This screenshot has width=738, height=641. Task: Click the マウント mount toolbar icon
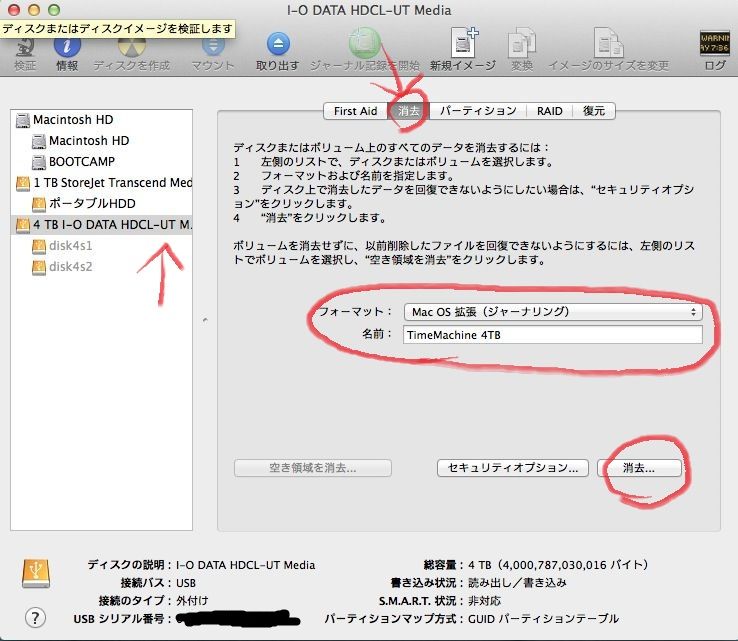(213, 46)
